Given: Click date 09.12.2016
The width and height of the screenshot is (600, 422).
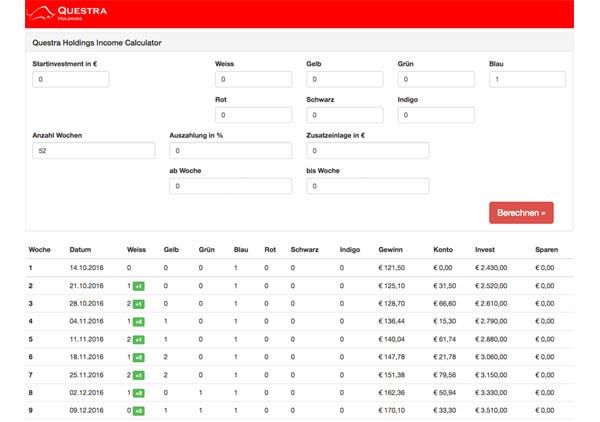Looking at the screenshot, I should 86,410.
